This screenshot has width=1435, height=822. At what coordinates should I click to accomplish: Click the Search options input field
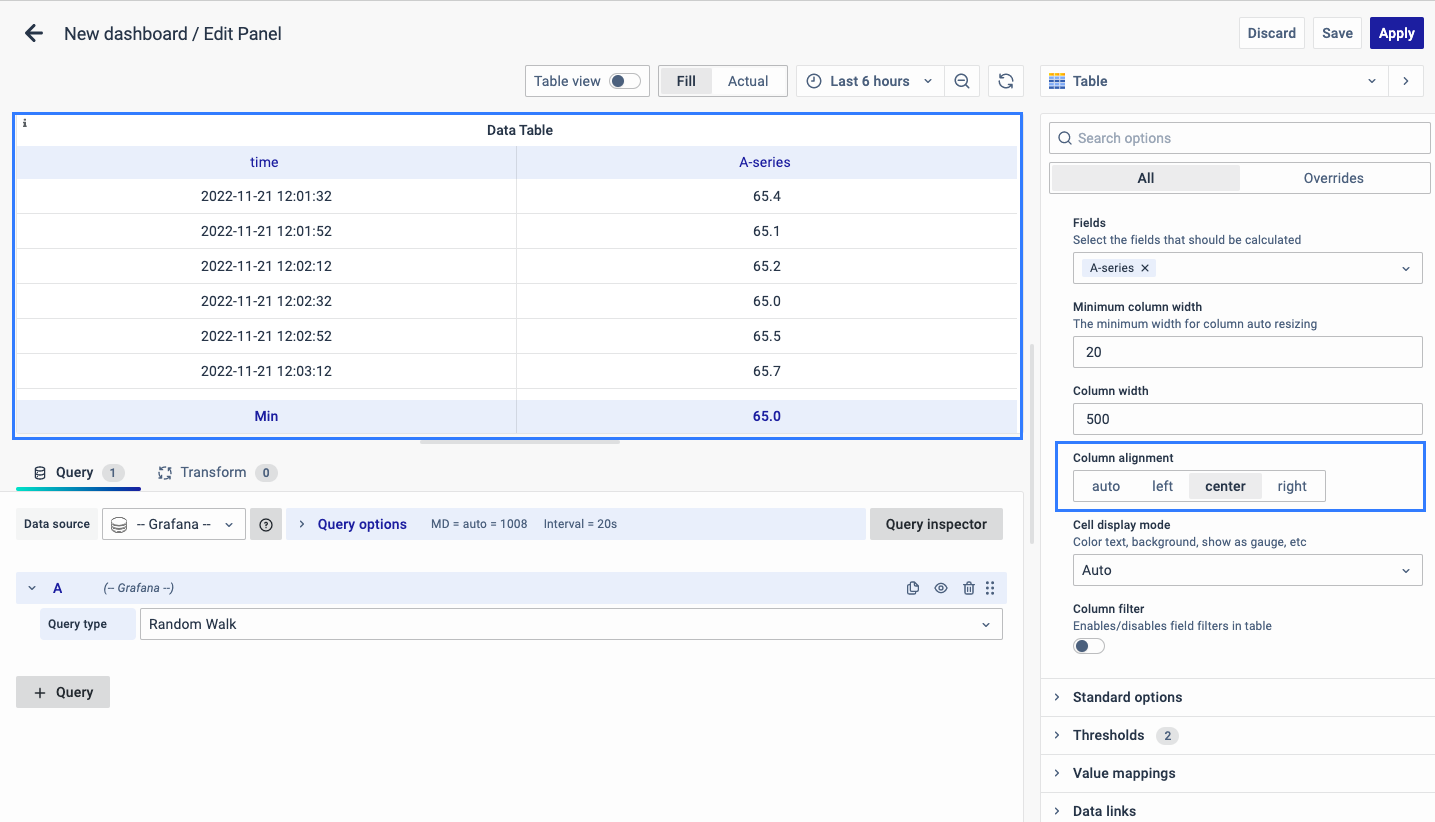(1240, 138)
